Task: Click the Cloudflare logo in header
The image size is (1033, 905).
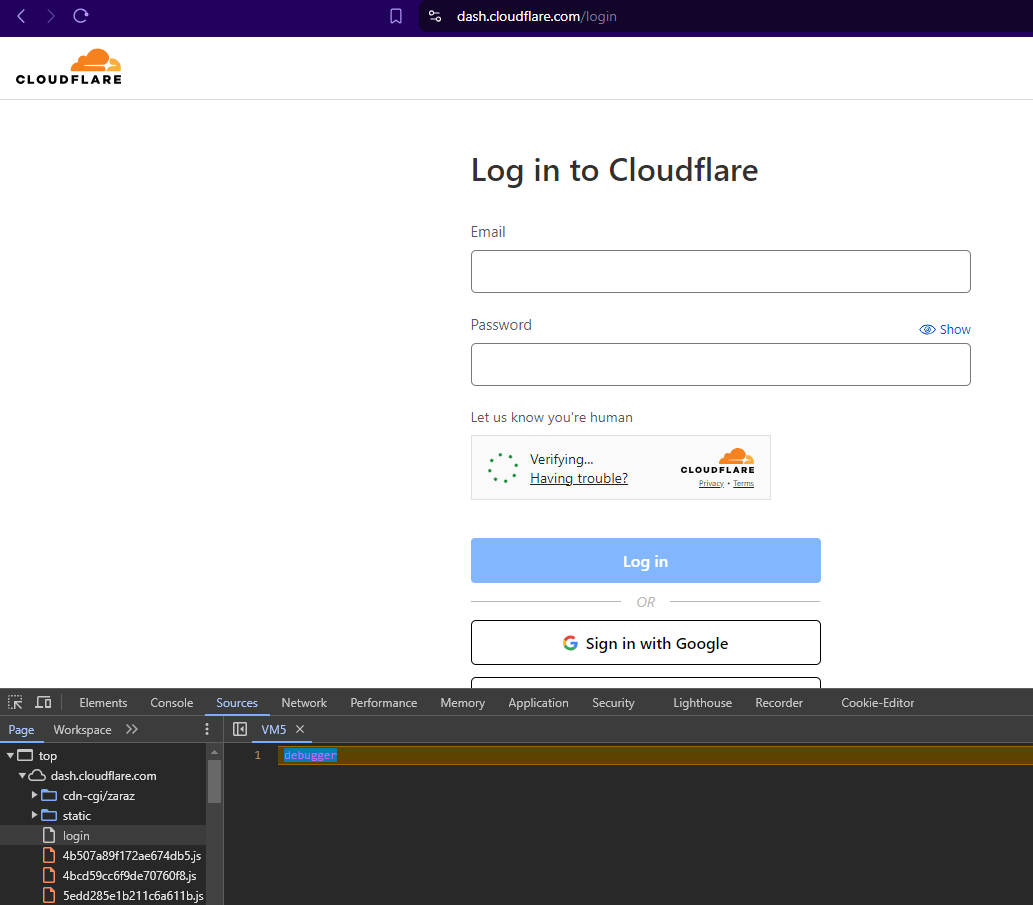Action: 69,67
